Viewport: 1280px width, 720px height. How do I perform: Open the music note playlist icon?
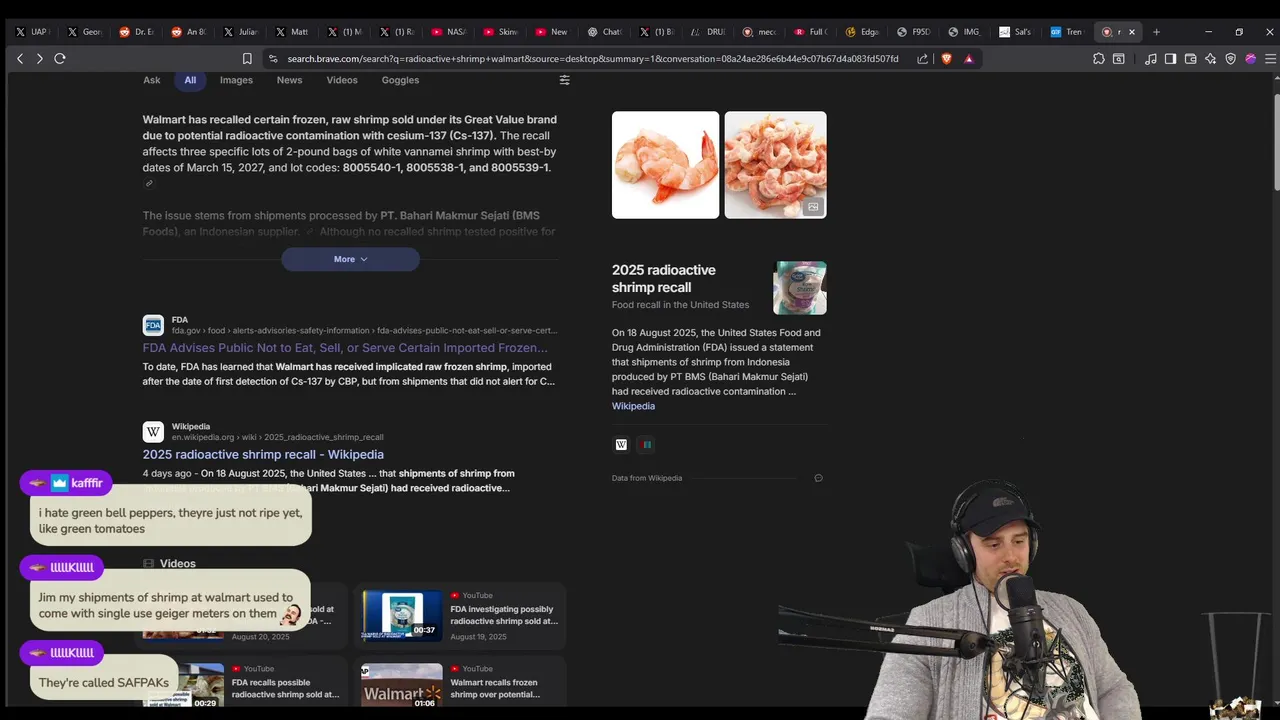click(1150, 59)
